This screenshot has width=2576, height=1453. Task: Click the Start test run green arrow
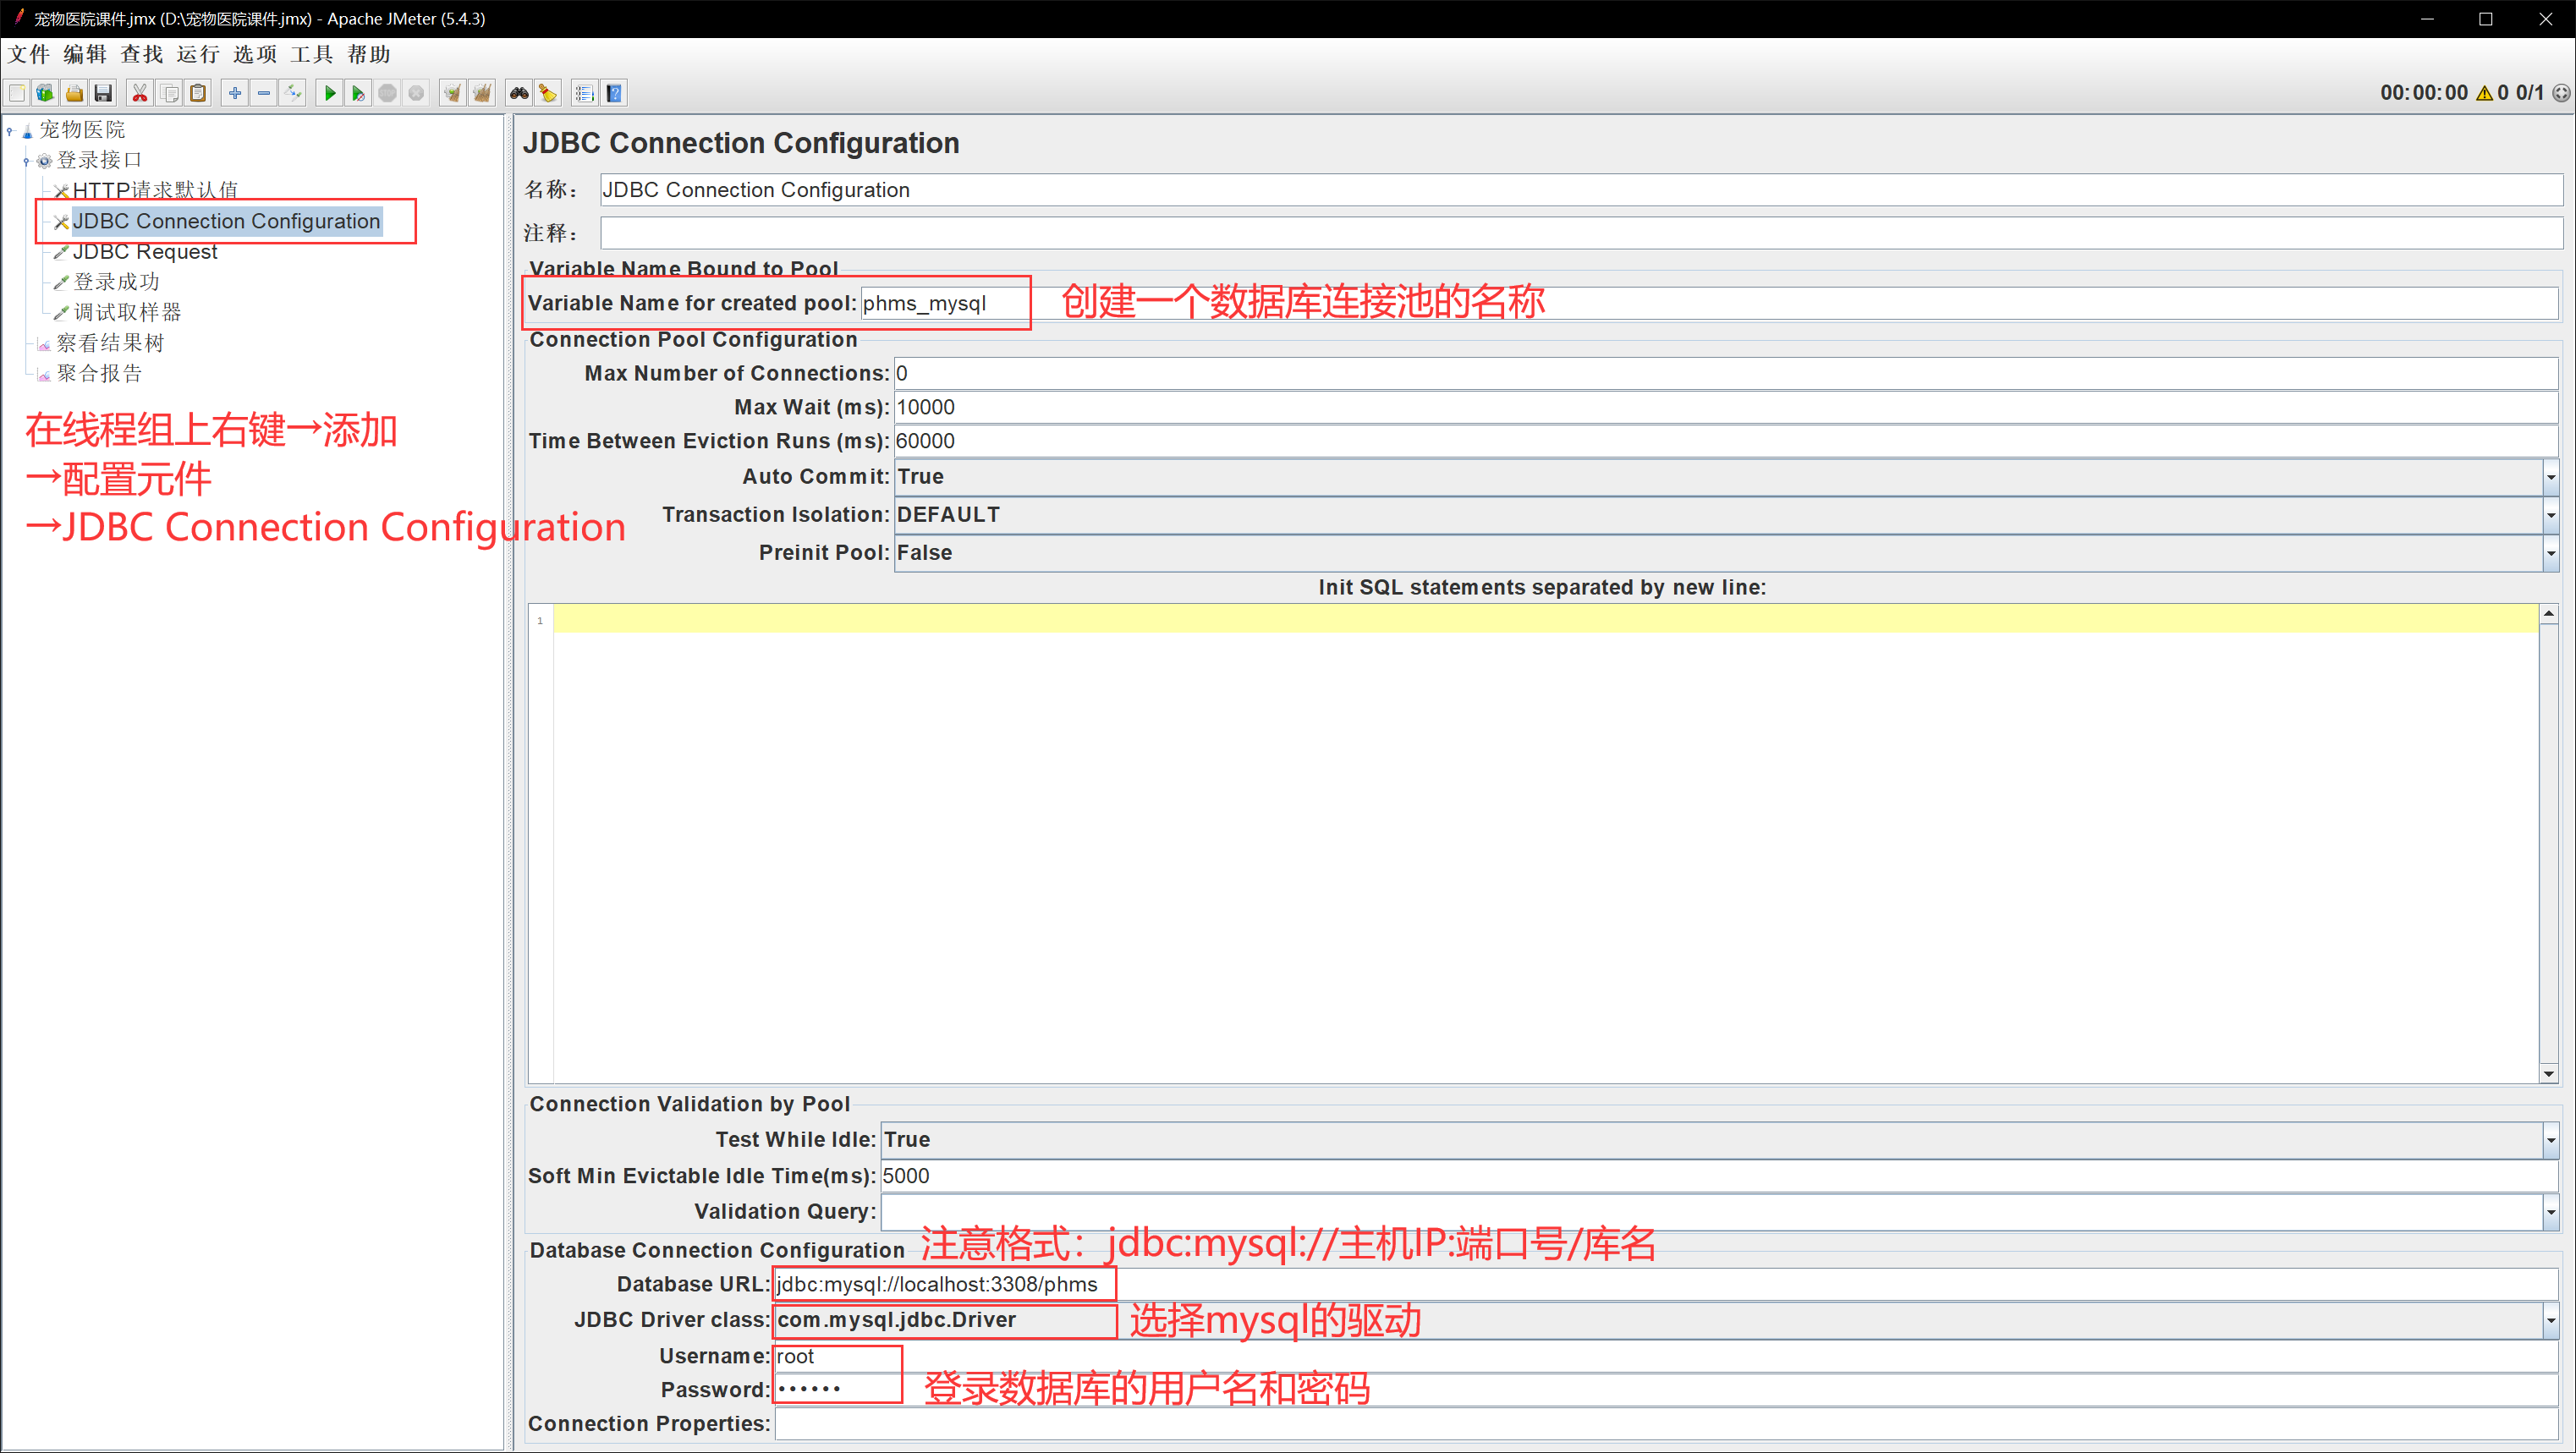click(329, 93)
